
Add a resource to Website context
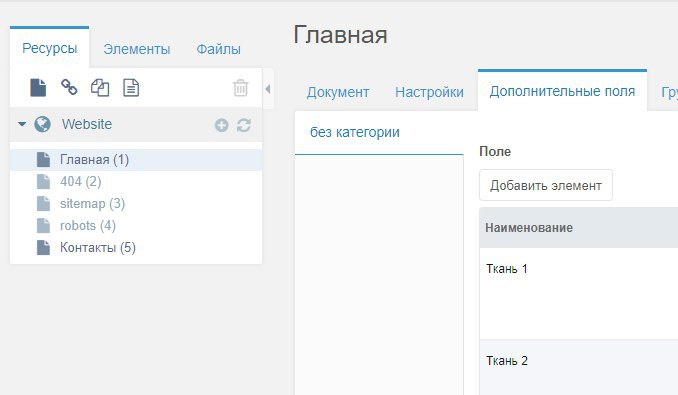coord(221,125)
